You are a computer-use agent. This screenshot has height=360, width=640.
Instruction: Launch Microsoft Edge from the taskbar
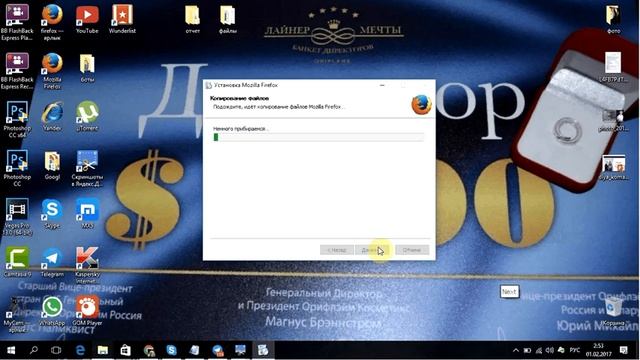point(80,350)
